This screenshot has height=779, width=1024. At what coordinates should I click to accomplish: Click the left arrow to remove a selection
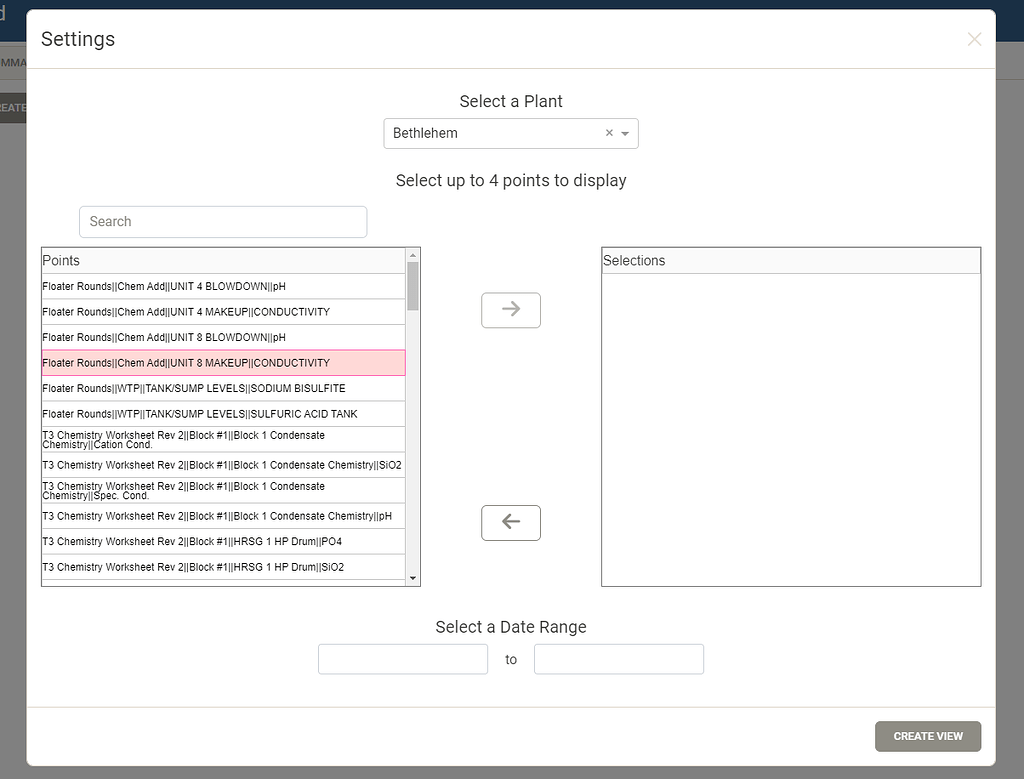click(x=511, y=522)
